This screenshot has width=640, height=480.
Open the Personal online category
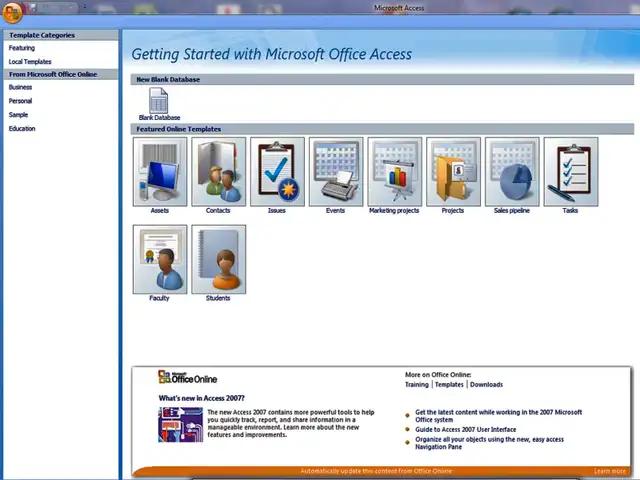[x=20, y=101]
